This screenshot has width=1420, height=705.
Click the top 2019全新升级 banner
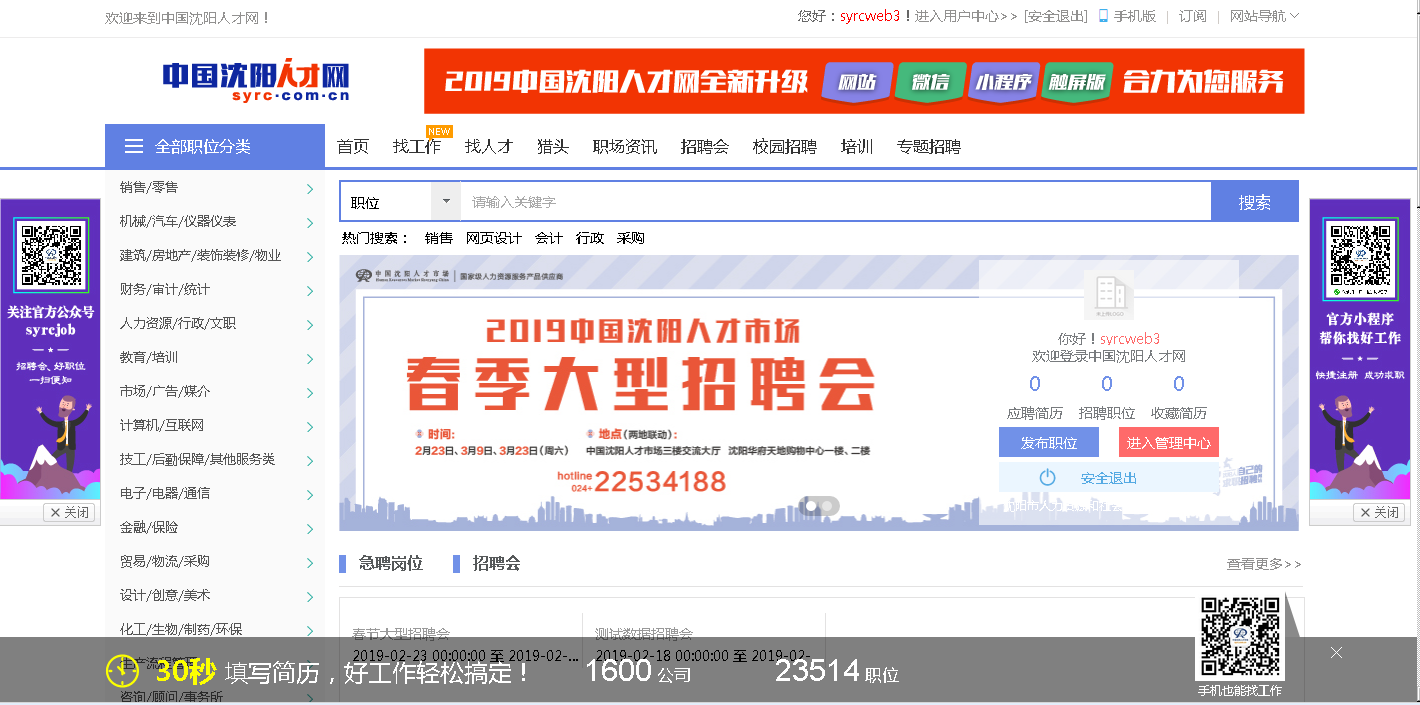point(864,81)
